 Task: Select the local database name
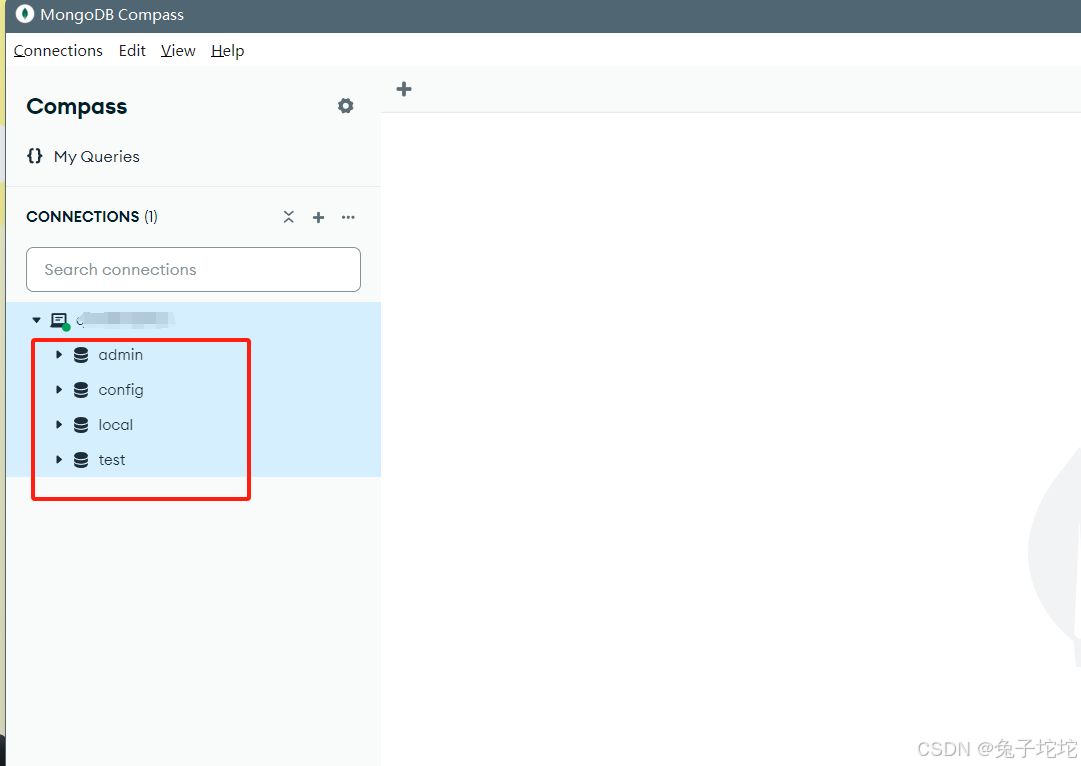(116, 425)
